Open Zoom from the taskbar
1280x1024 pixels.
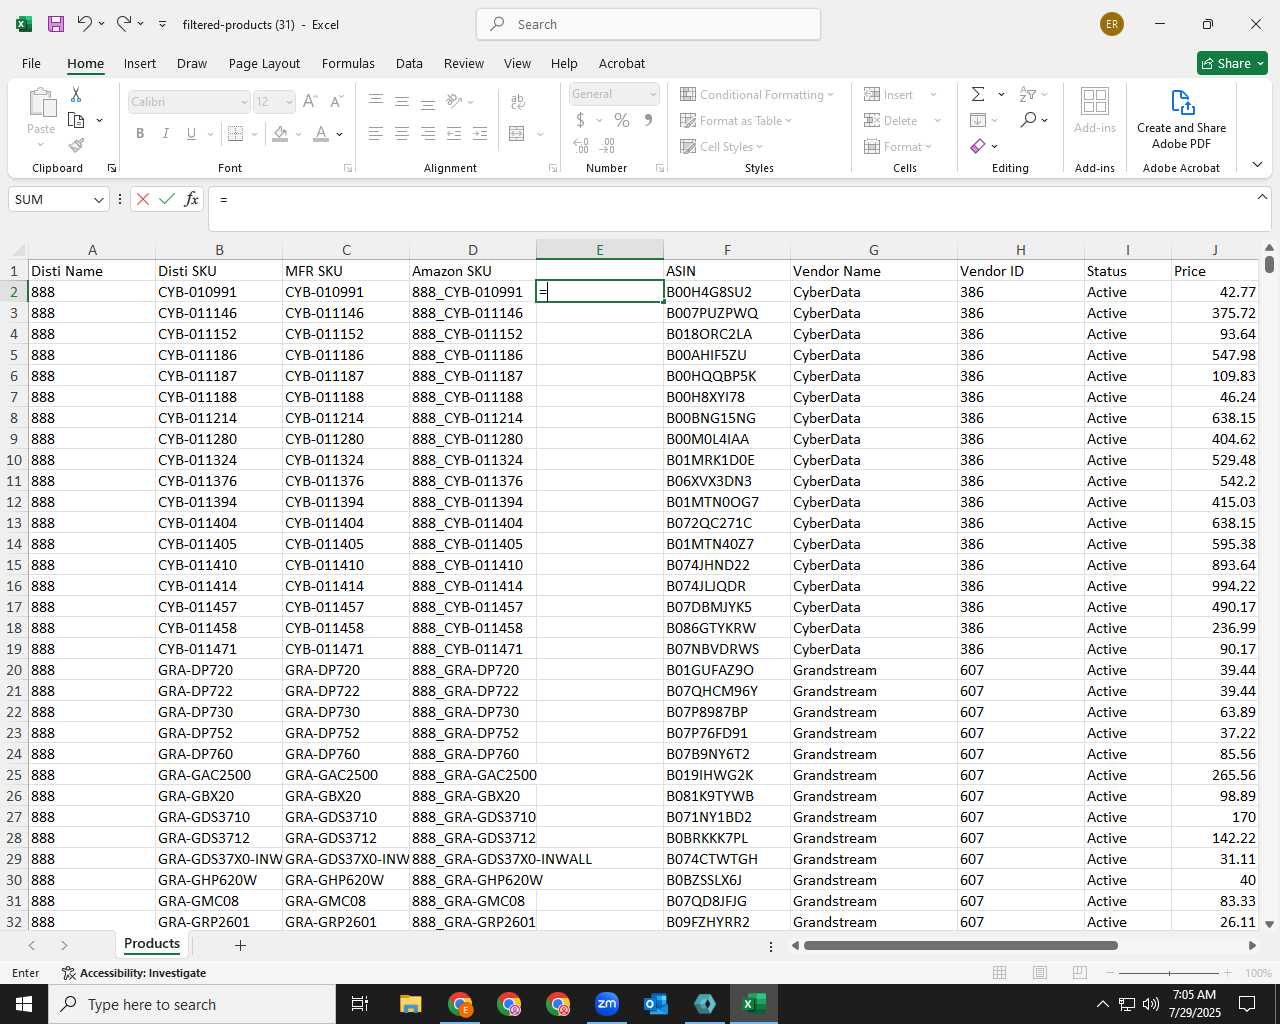tap(607, 1004)
